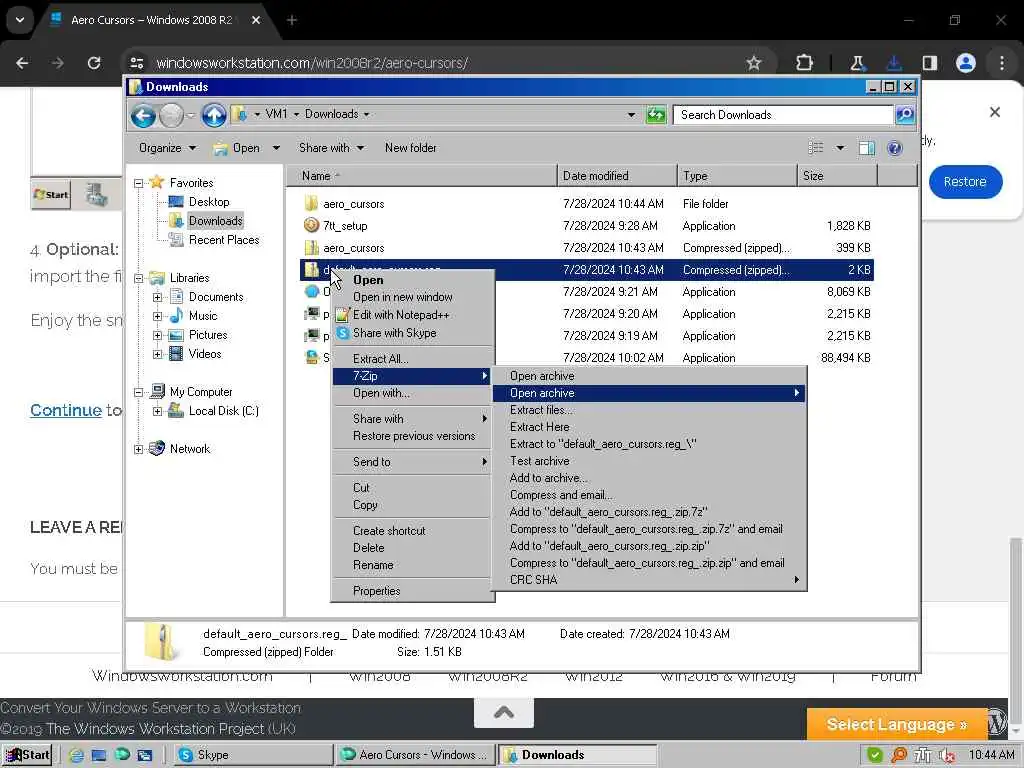The image size is (1024, 768).
Task: Open Chrome profile avatar
Action: [x=966, y=63]
